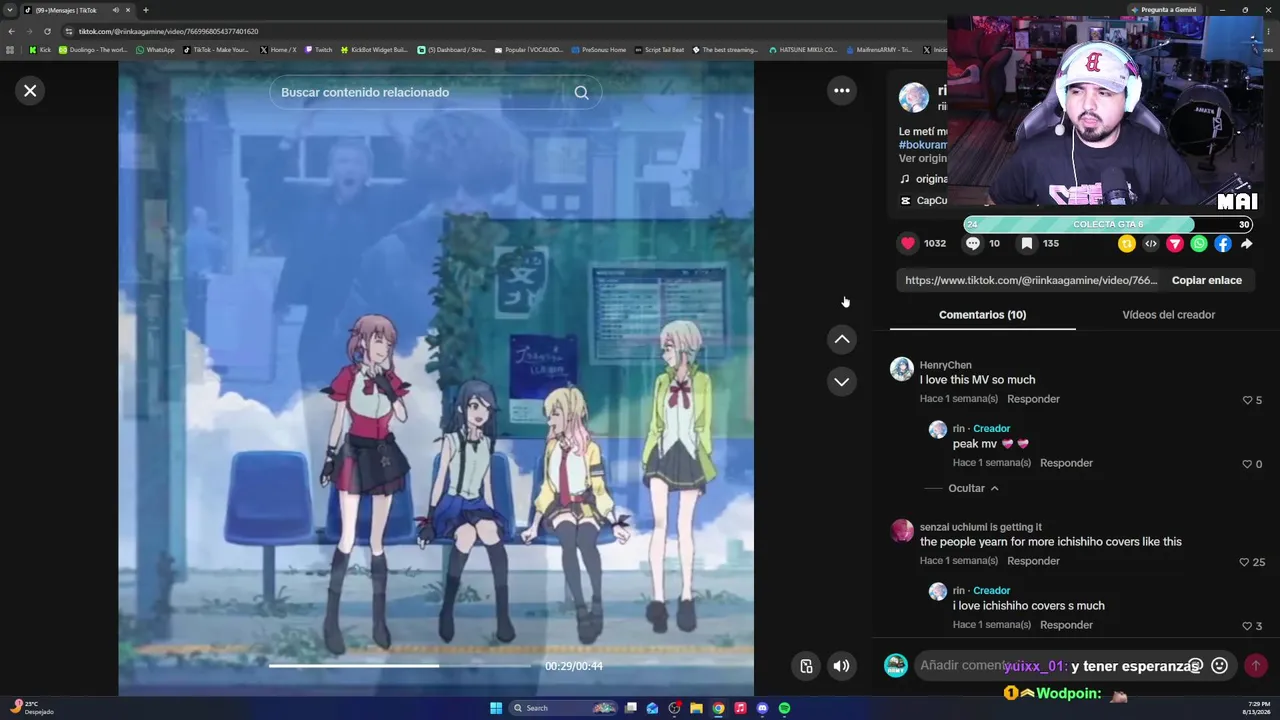Open the three-dot more options menu
The height and width of the screenshot is (720, 1280).
[x=842, y=91]
